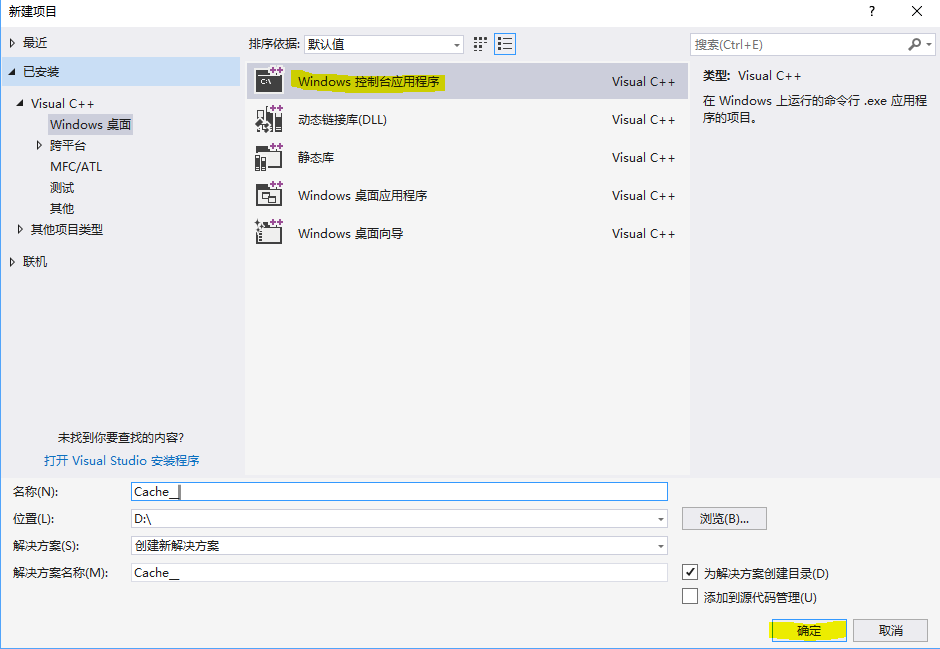Select 其他 category under Visual C++
940x649 pixels.
(x=62, y=209)
